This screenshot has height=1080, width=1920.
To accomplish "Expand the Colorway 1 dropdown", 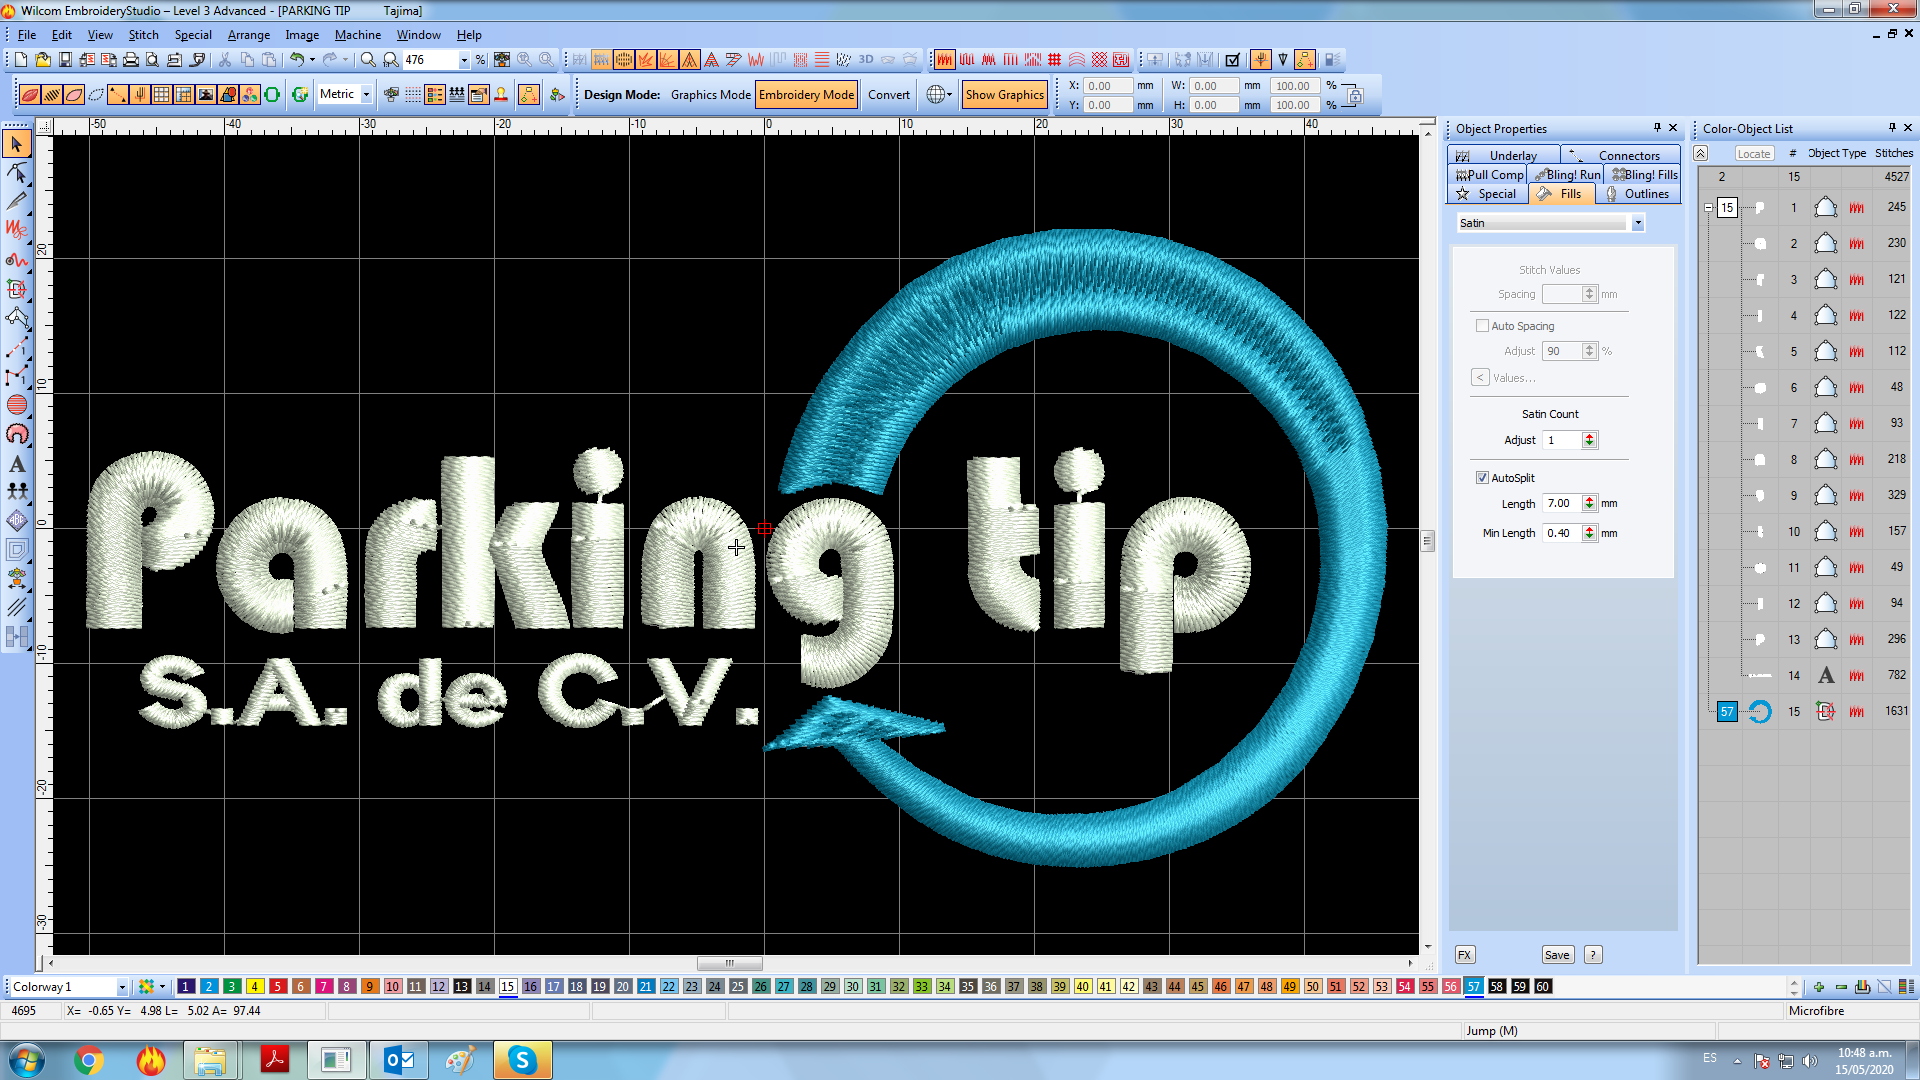I will point(122,987).
